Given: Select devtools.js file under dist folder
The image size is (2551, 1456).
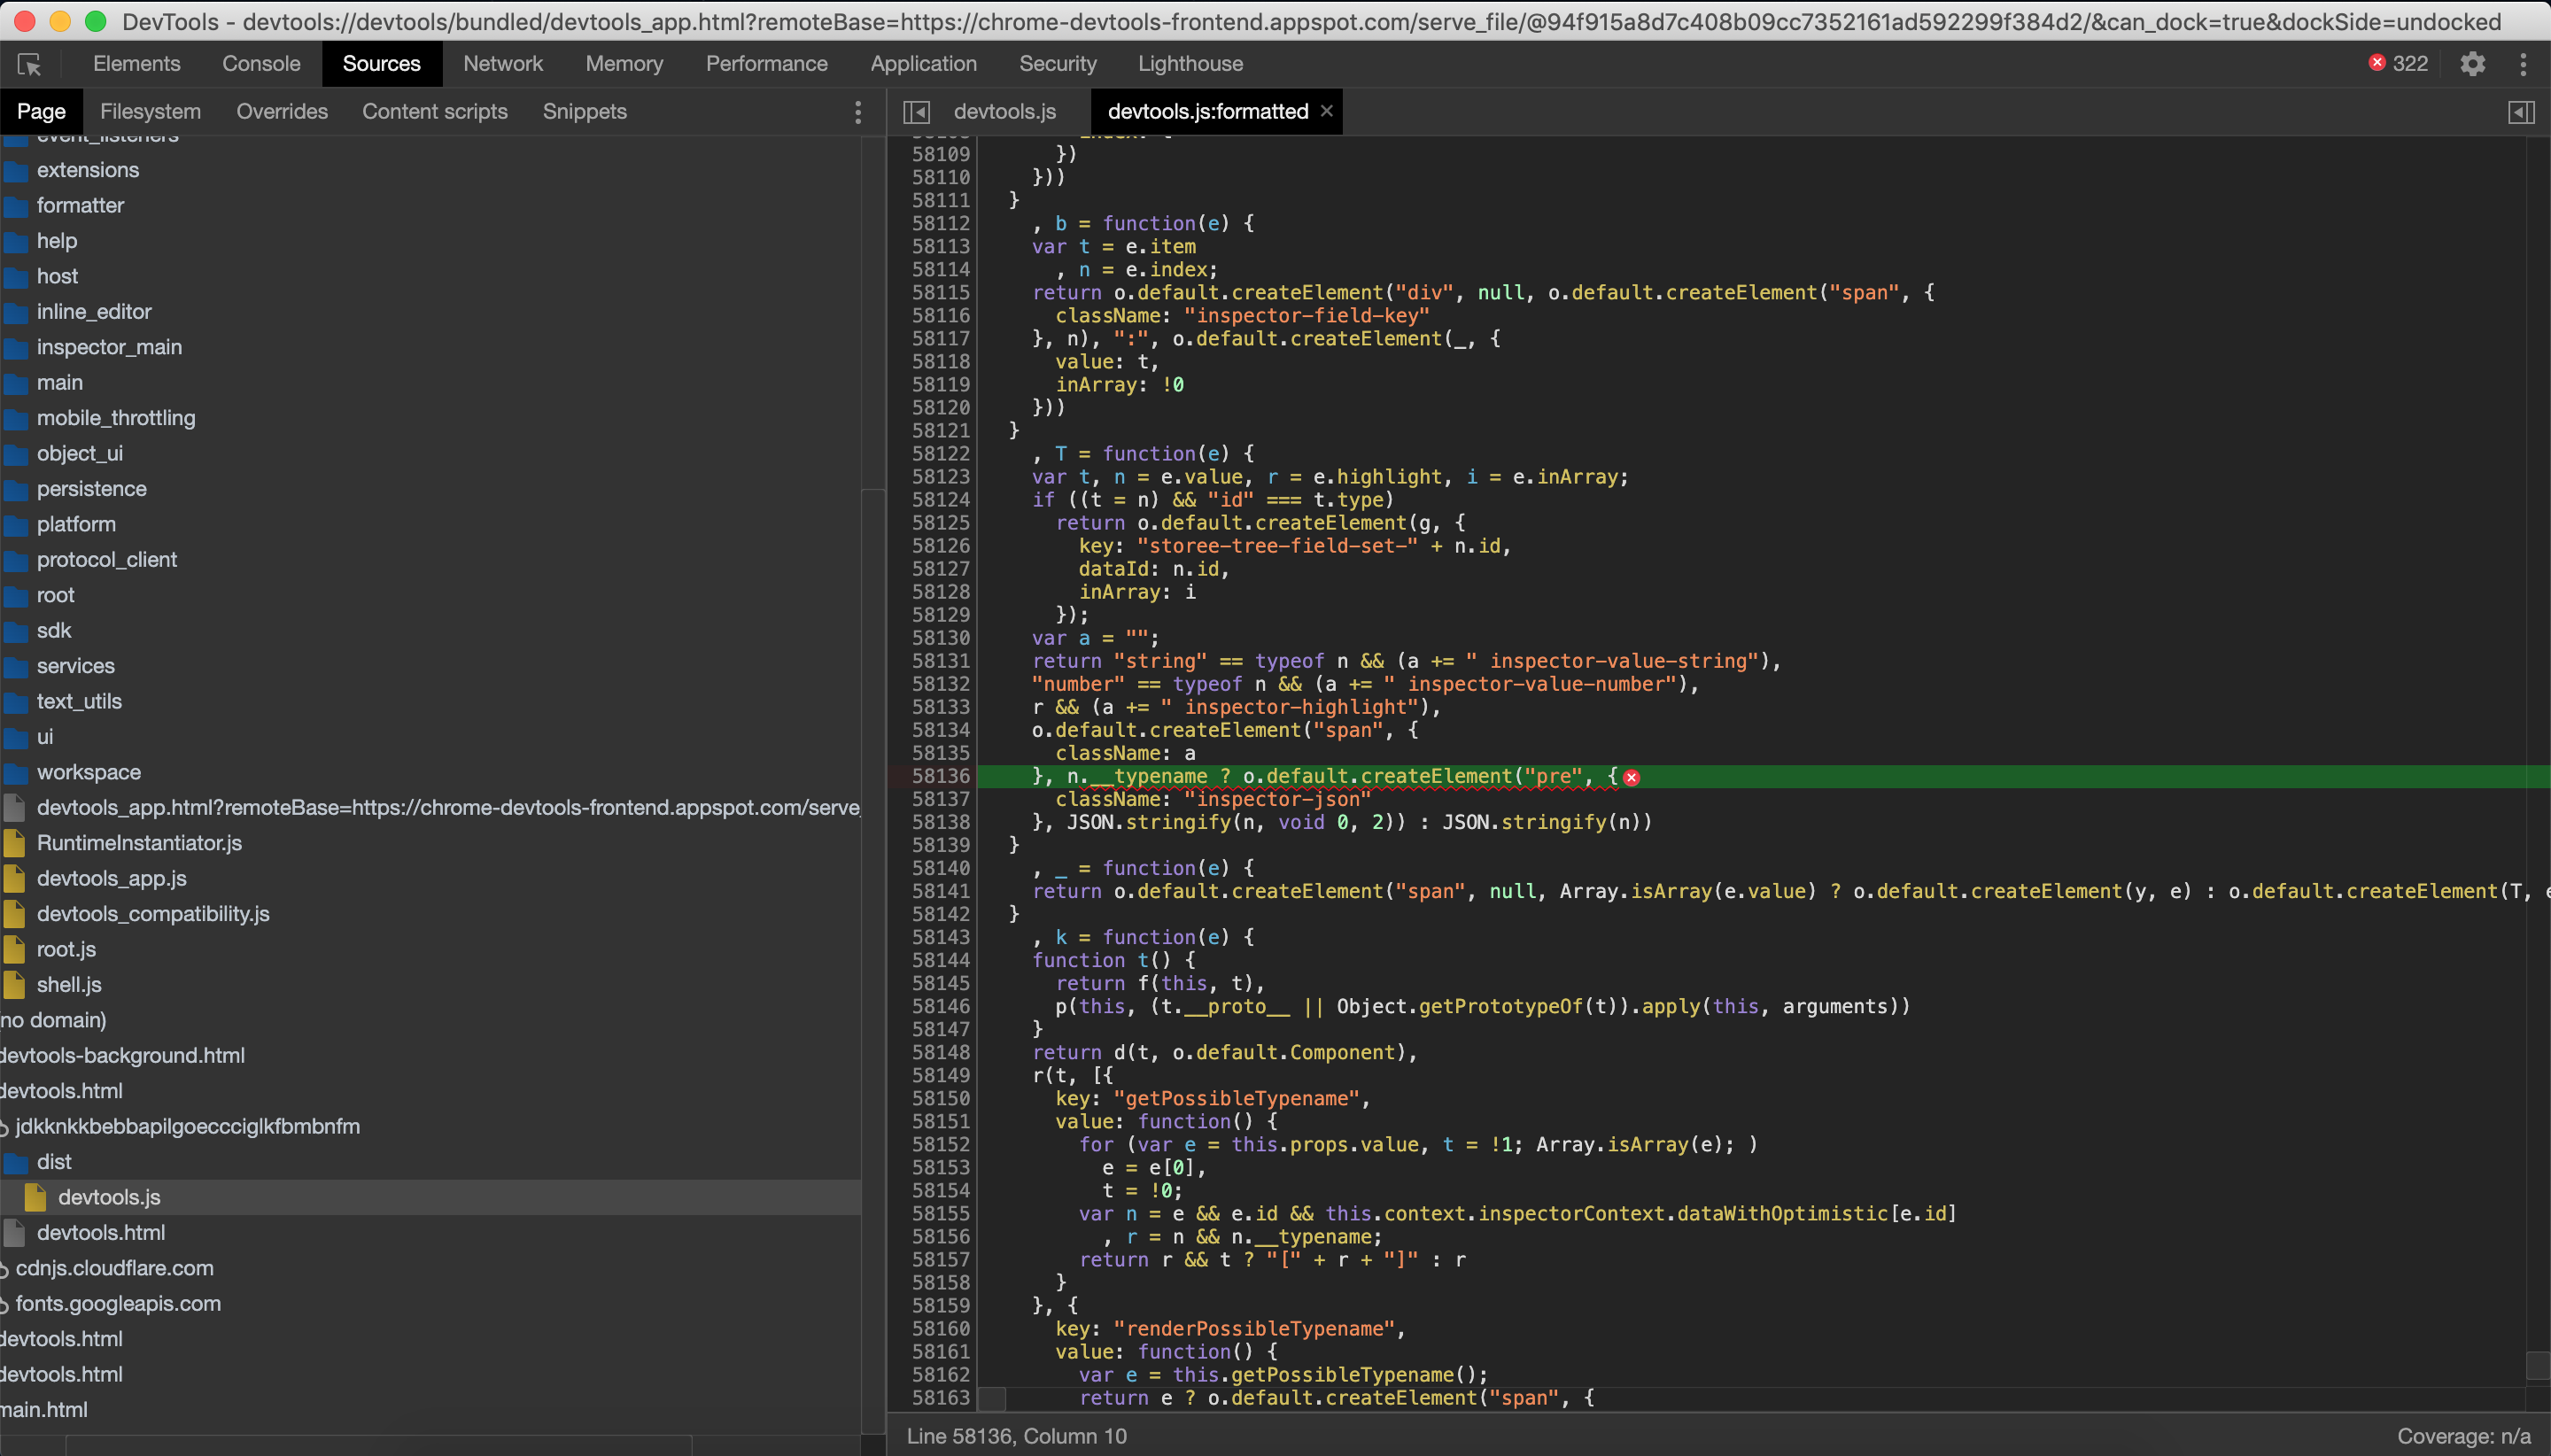Looking at the screenshot, I should [109, 1197].
